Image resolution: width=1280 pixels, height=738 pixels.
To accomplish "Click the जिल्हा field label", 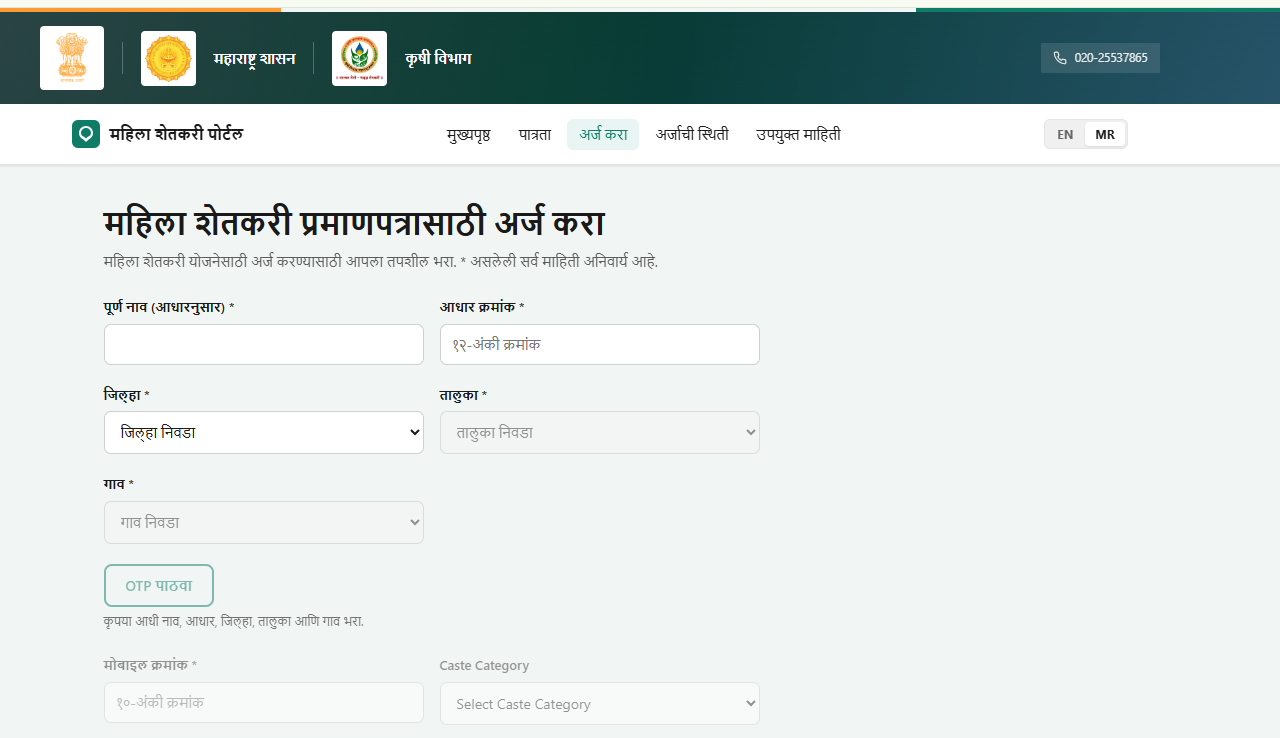I will (127, 395).
